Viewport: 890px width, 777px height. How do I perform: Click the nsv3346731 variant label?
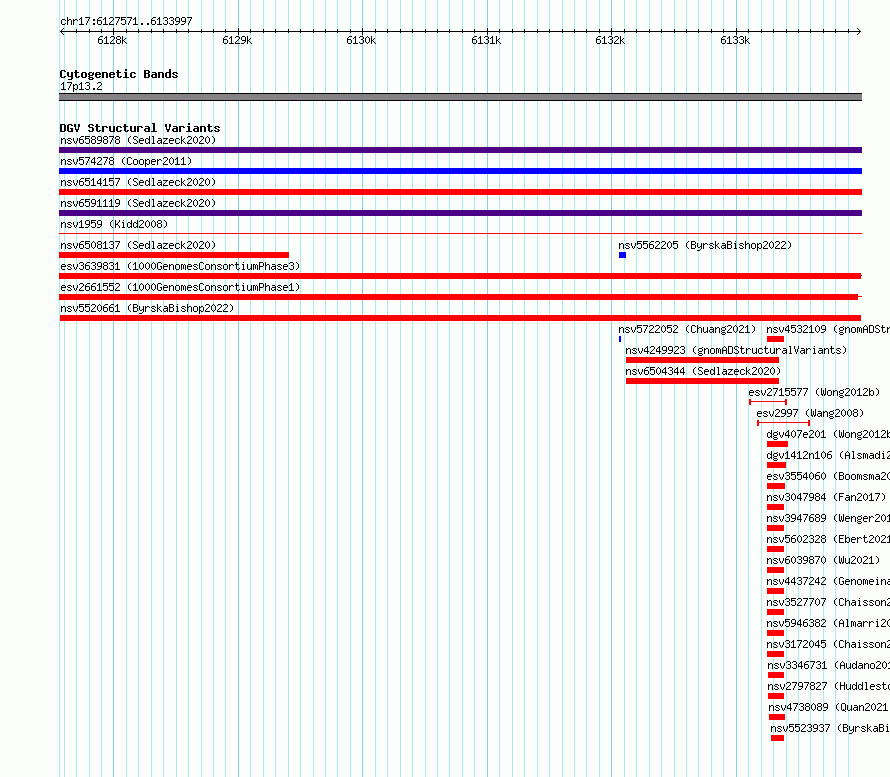click(829, 665)
